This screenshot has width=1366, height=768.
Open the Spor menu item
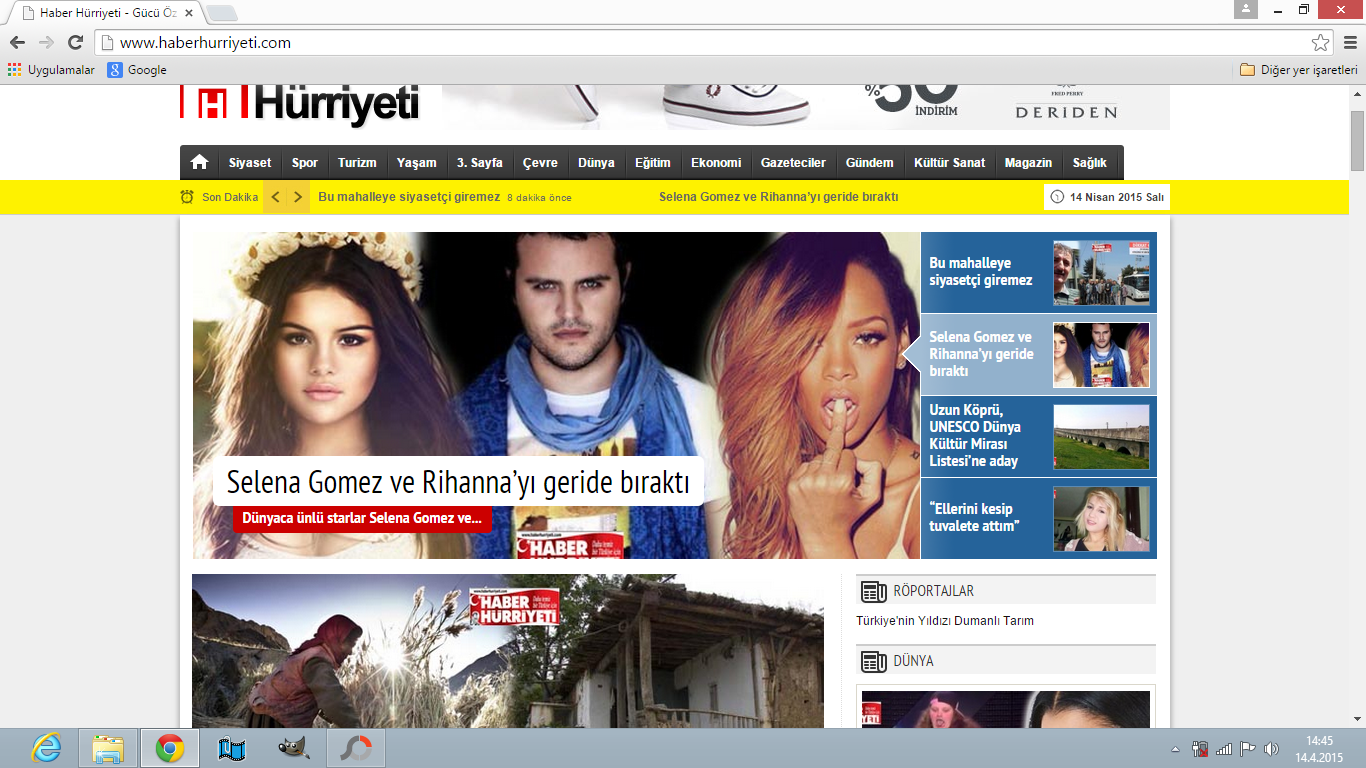(305, 163)
